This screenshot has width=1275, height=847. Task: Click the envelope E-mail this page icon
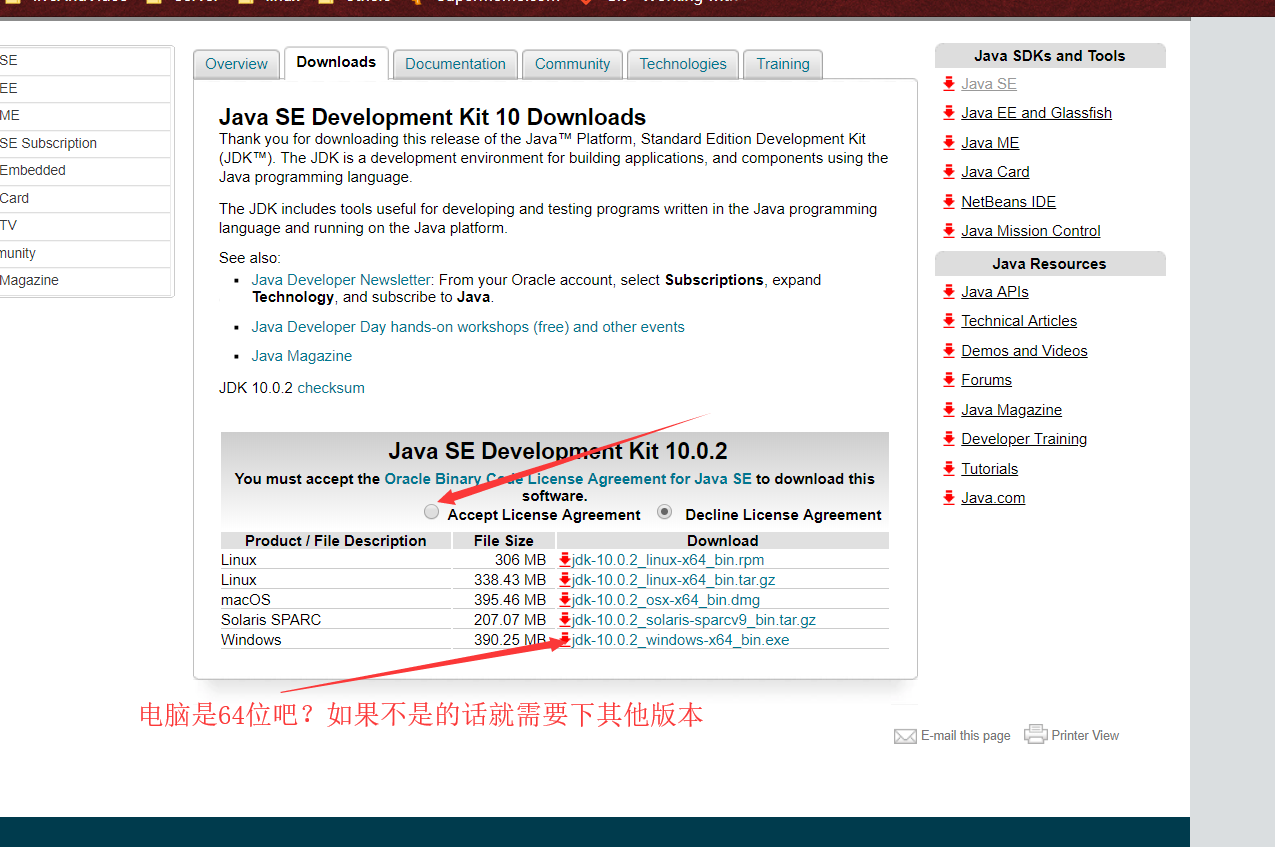pyautogui.click(x=905, y=736)
